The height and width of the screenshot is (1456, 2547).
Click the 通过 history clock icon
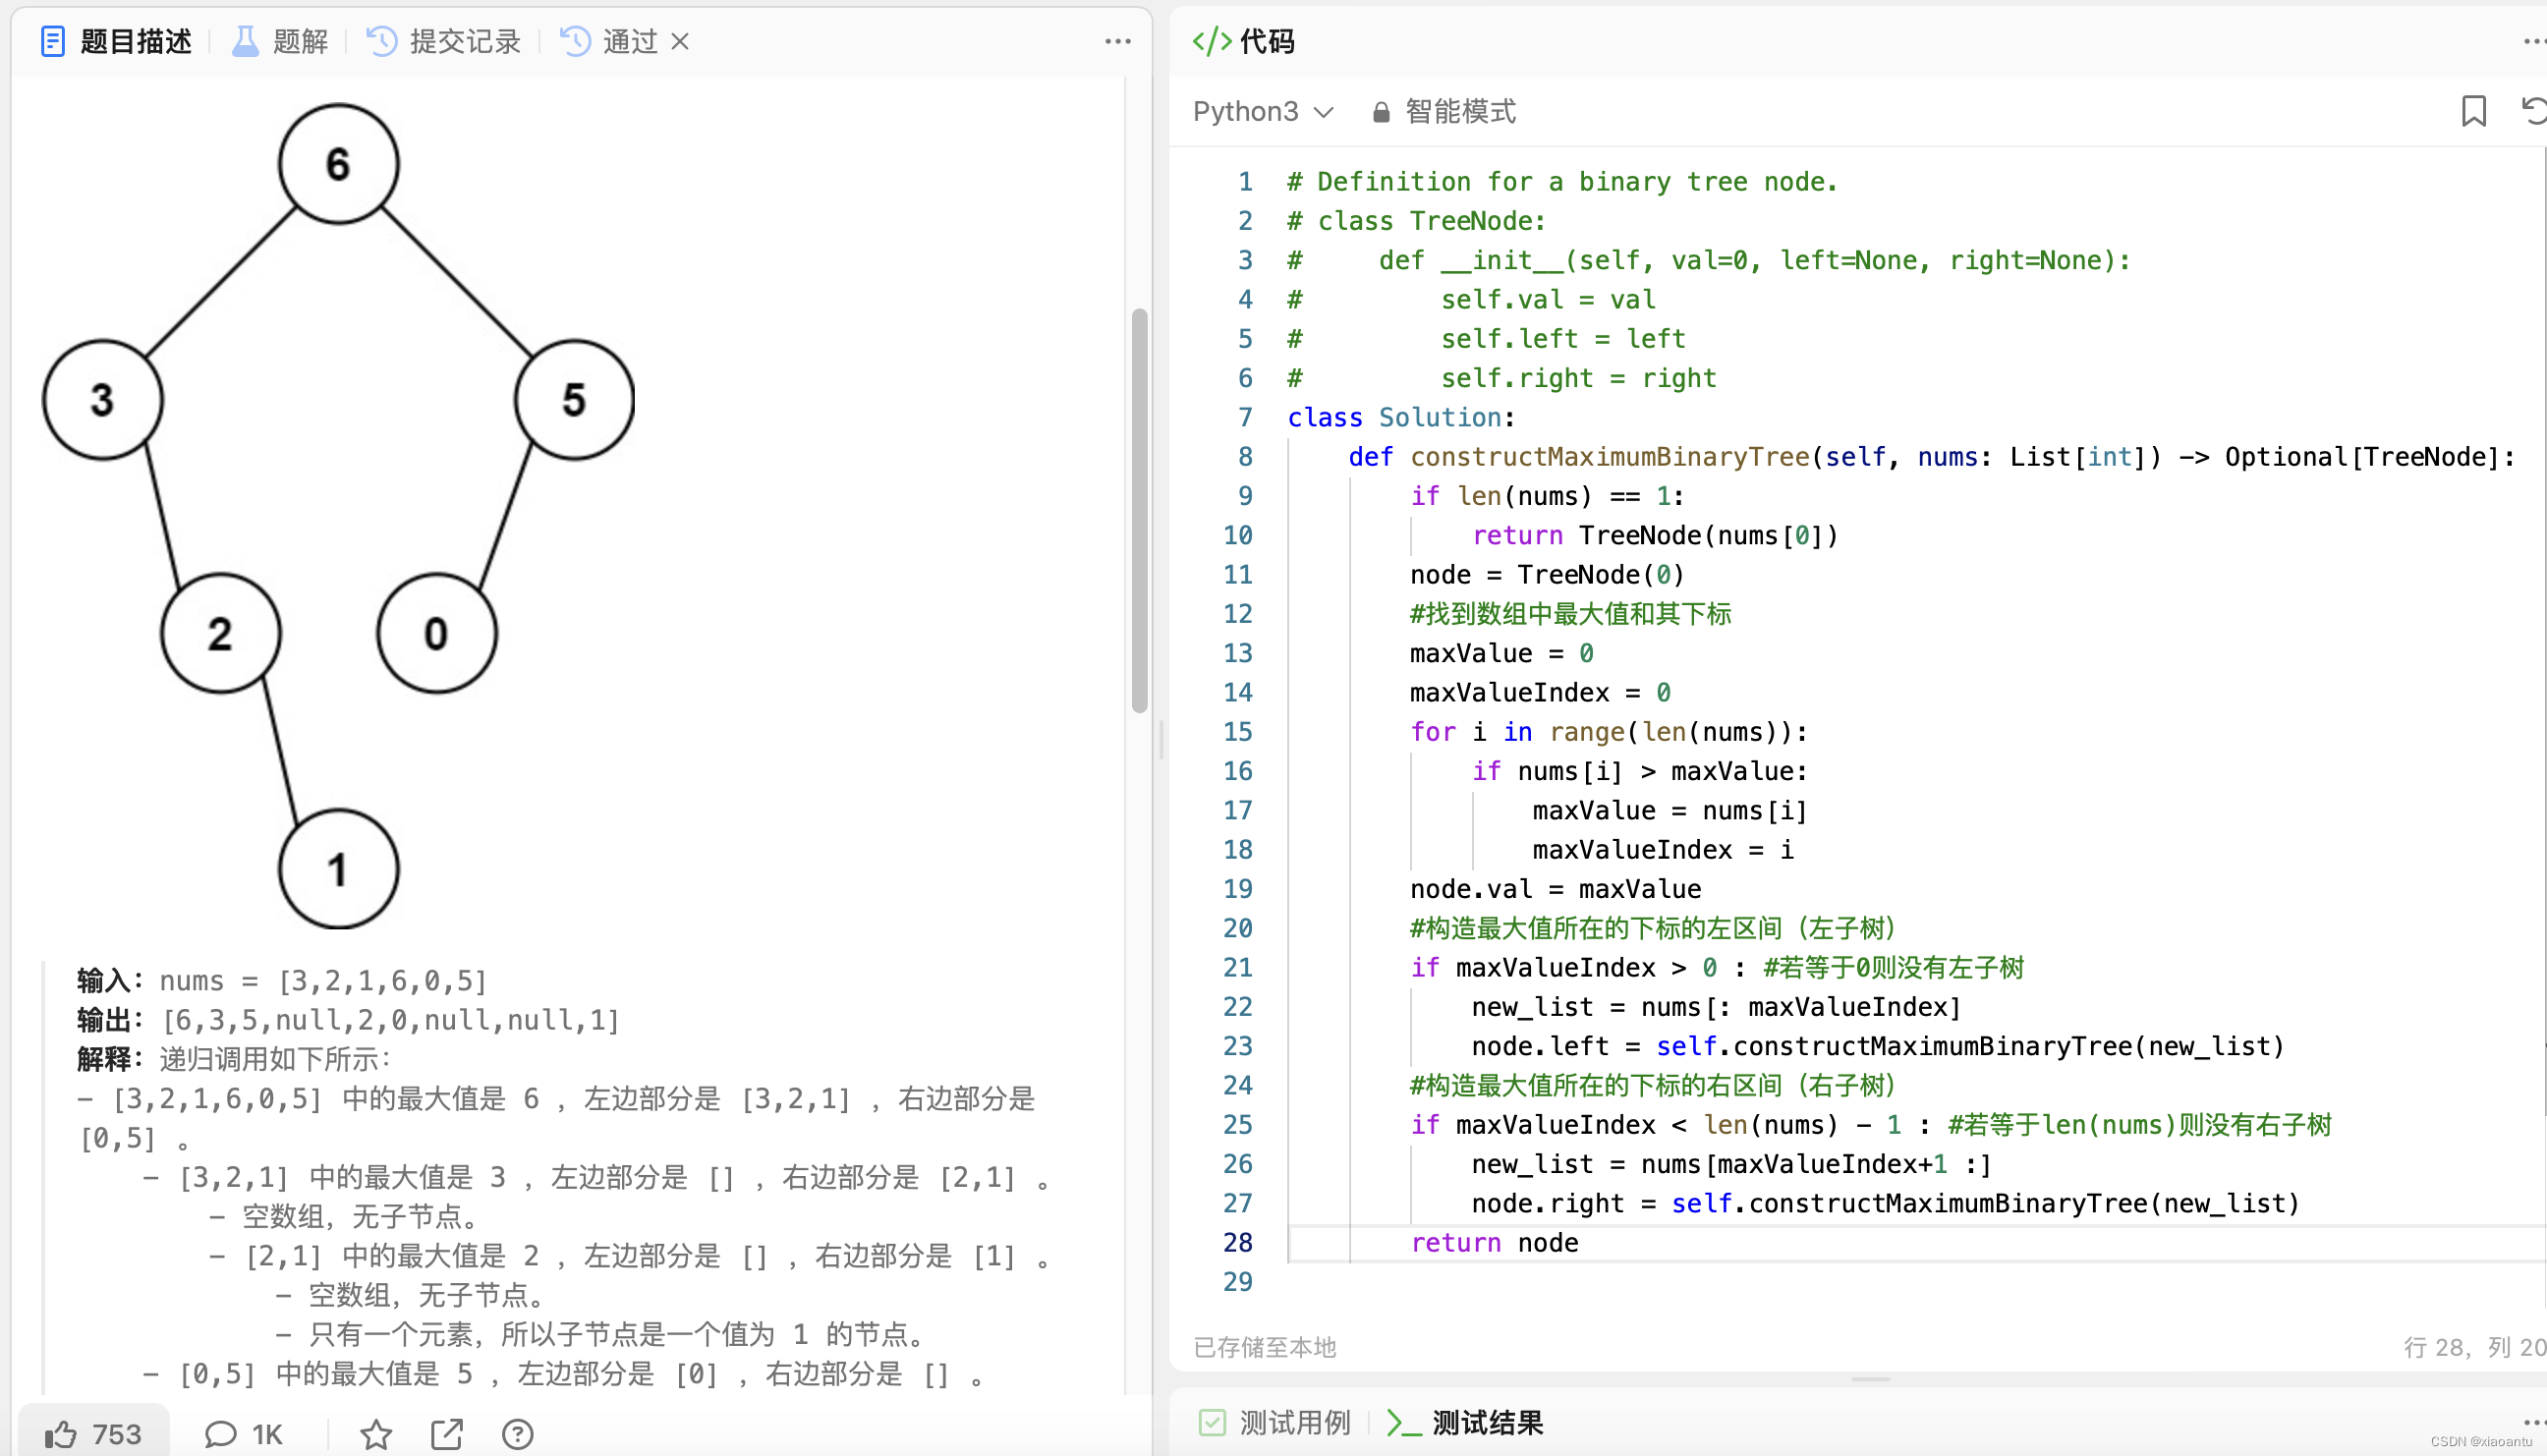575,41
